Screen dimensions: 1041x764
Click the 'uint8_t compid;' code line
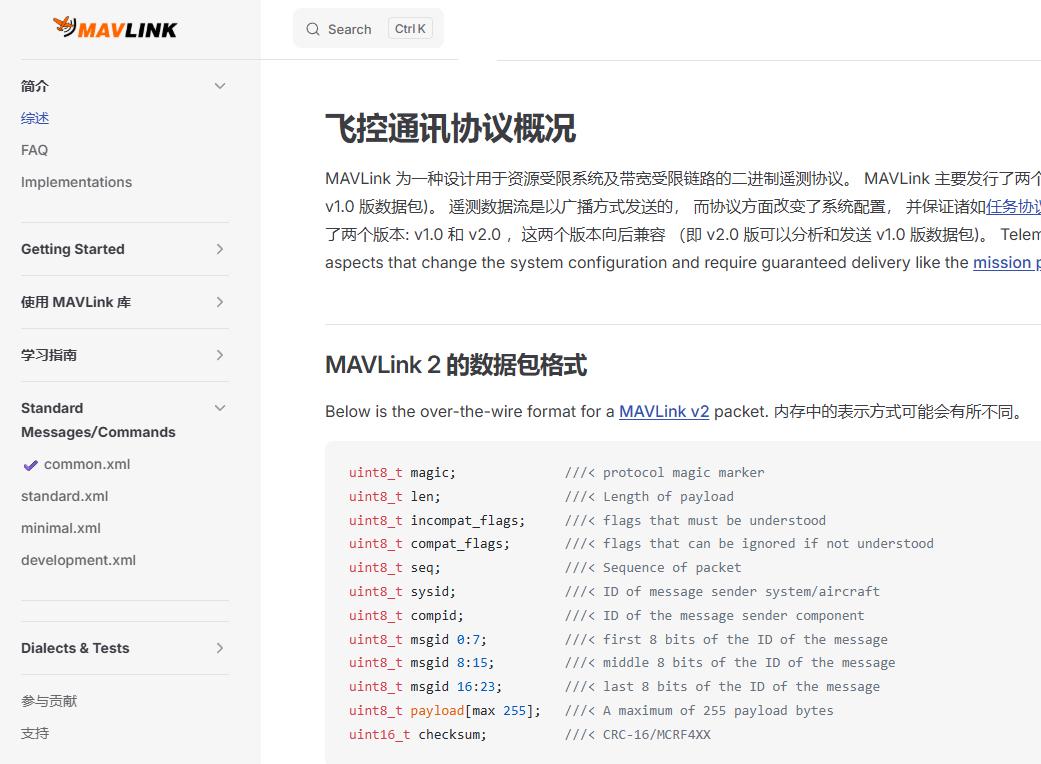pos(406,615)
